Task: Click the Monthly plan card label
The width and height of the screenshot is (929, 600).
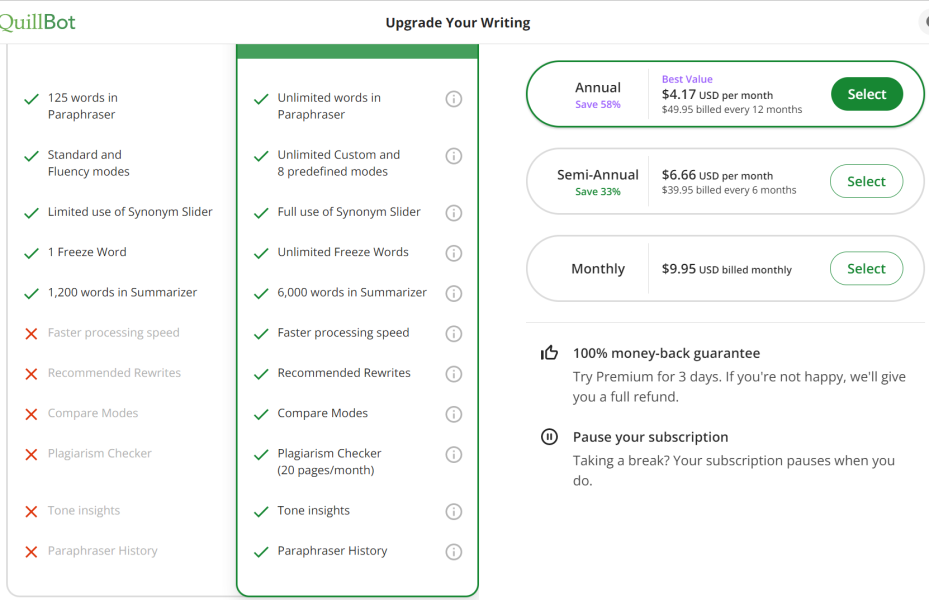Action: (598, 269)
